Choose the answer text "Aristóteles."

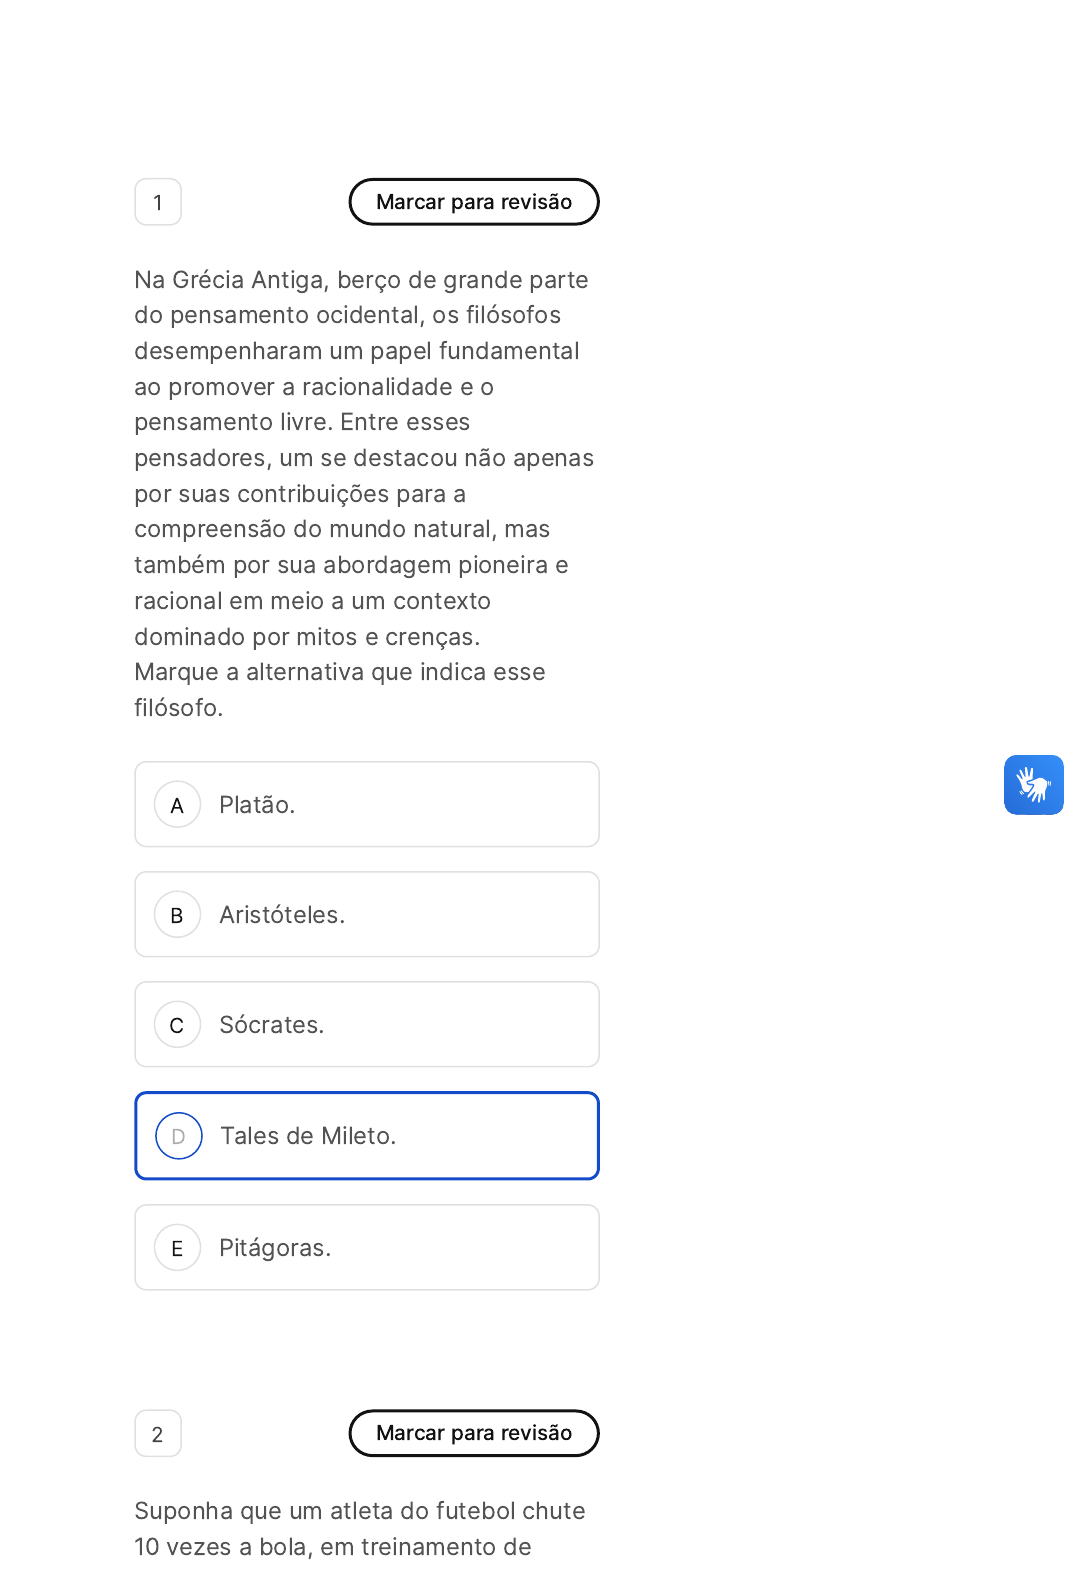click(x=282, y=915)
